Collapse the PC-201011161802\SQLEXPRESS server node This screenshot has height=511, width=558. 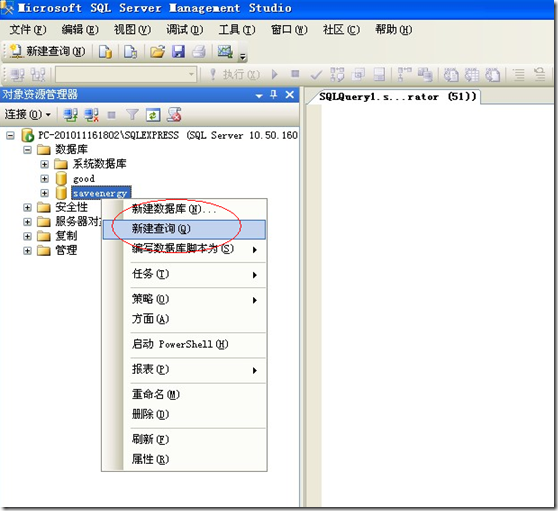coord(11,136)
